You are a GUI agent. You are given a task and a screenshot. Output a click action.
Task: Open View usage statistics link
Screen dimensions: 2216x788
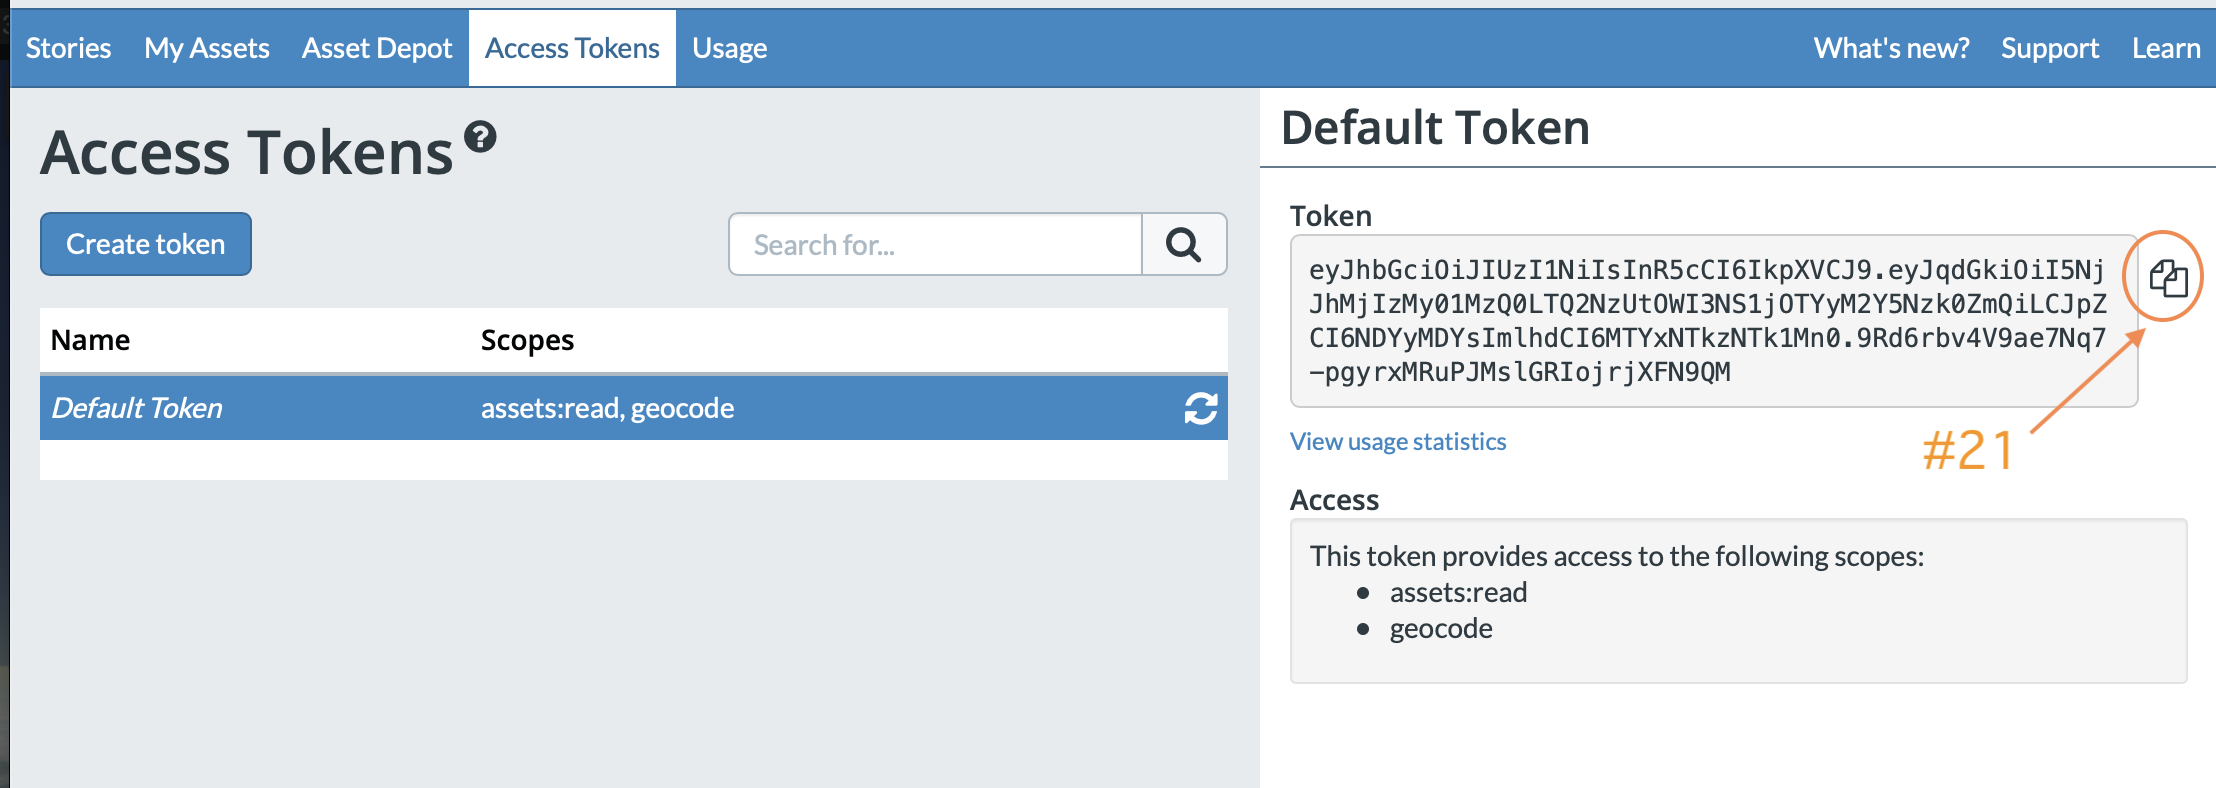[x=1398, y=442]
